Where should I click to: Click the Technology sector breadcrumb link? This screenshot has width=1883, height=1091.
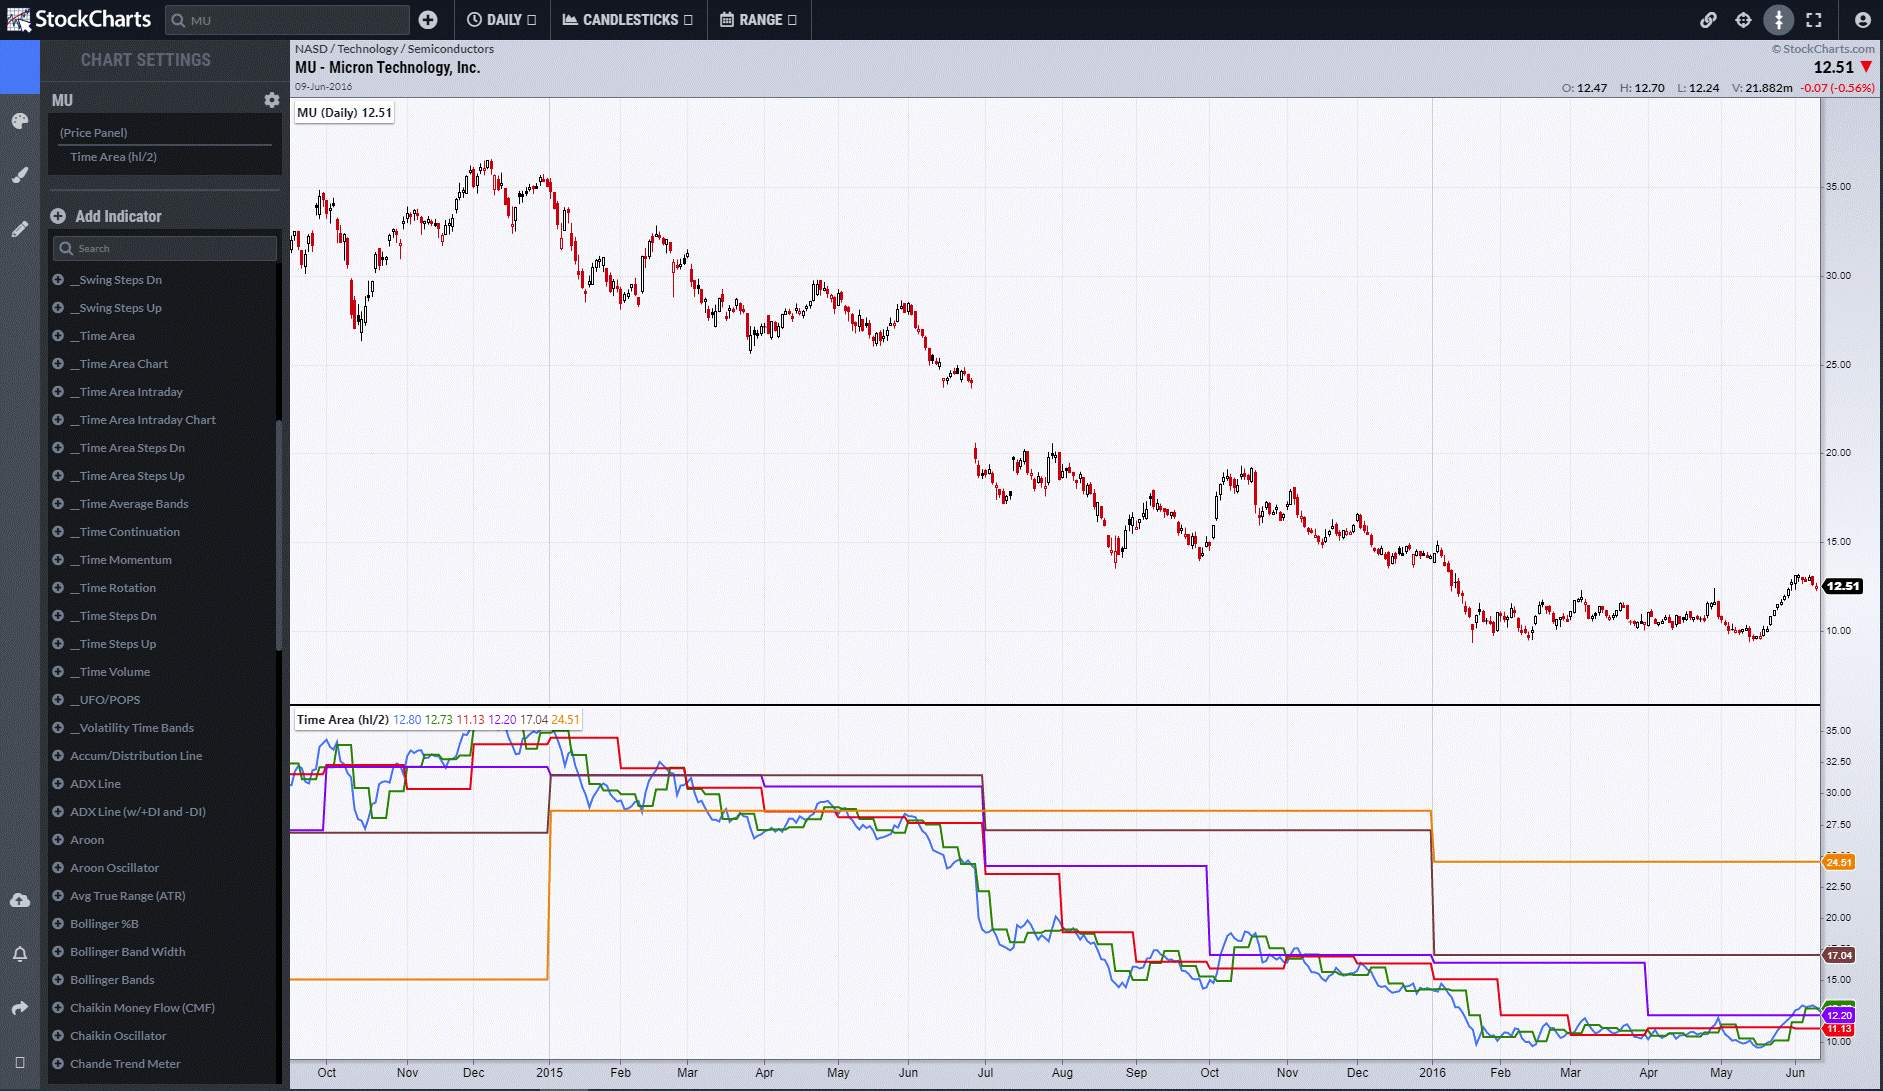point(367,49)
